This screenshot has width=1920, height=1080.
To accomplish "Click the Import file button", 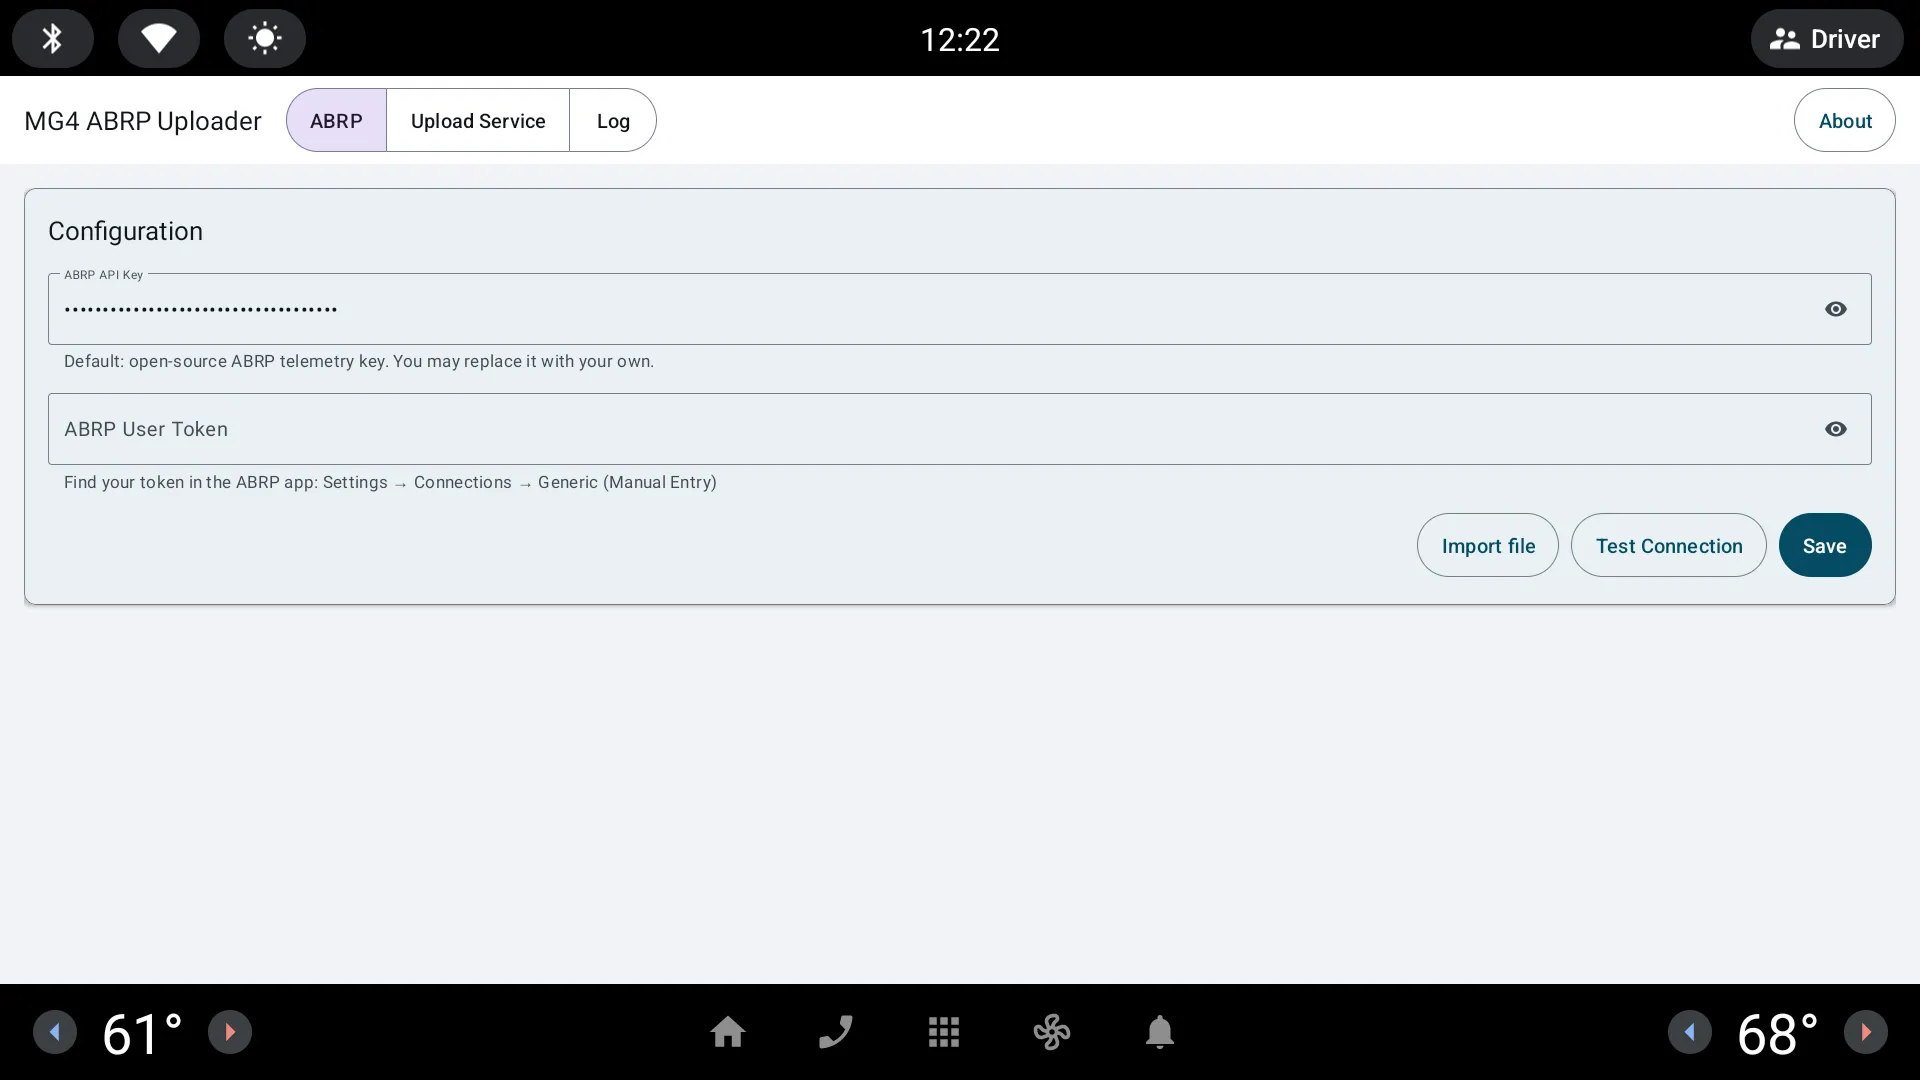I will coord(1488,545).
